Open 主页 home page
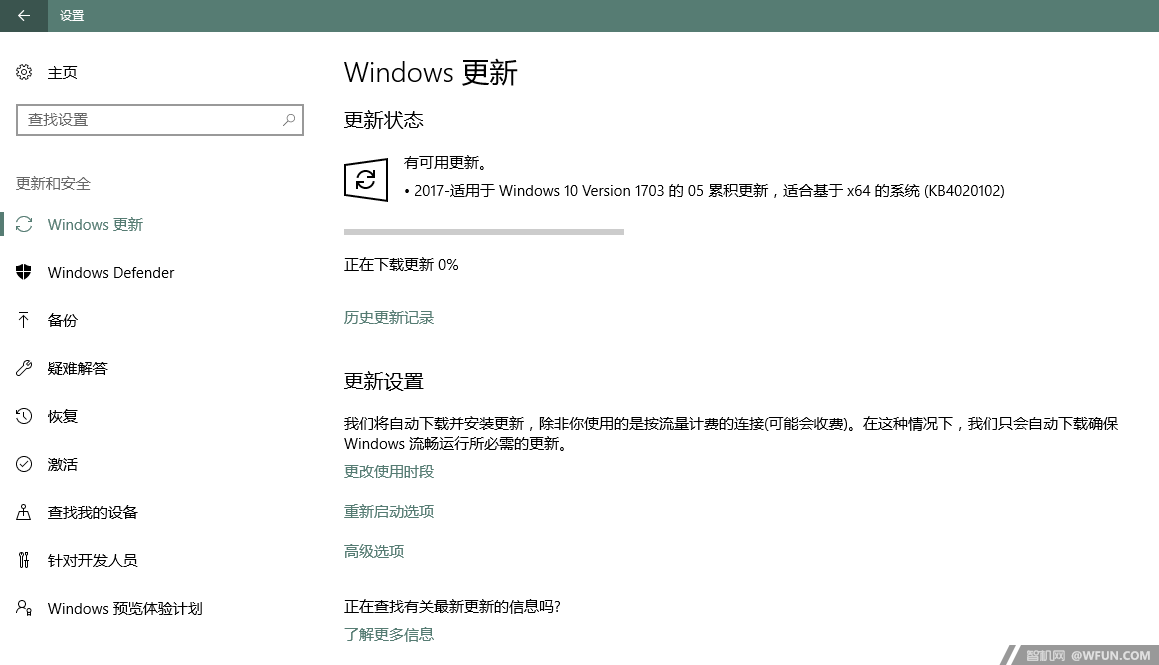The height and width of the screenshot is (665, 1159). [x=62, y=72]
